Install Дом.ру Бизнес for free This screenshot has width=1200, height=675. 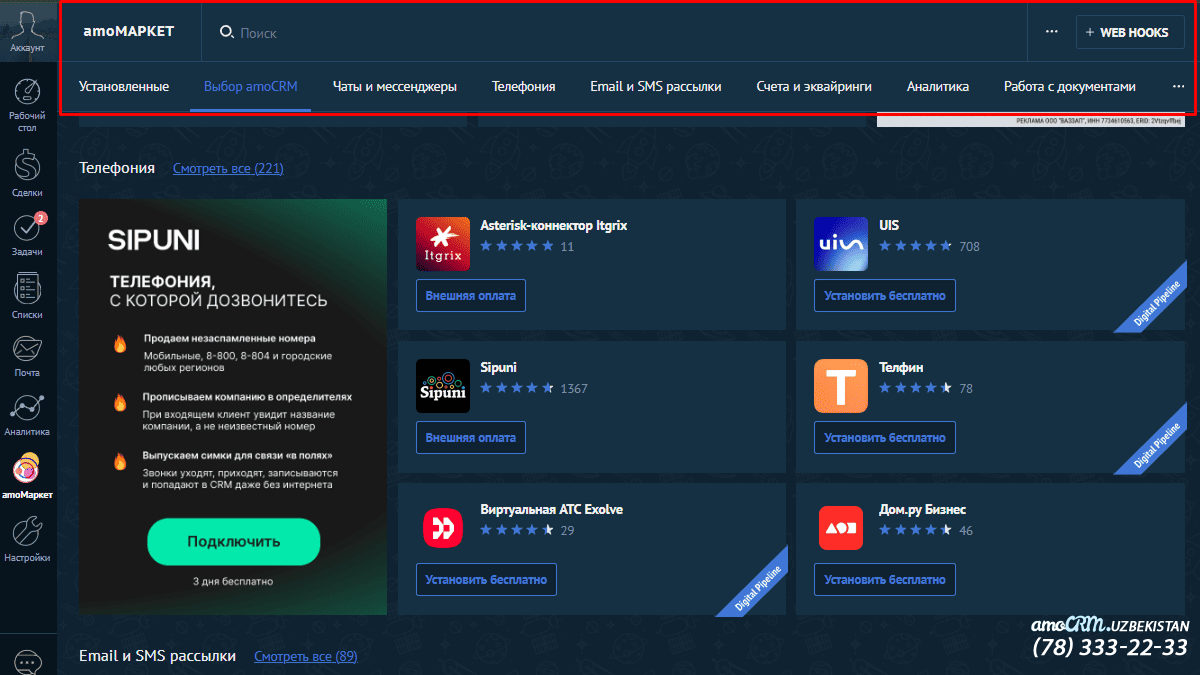[x=885, y=580]
